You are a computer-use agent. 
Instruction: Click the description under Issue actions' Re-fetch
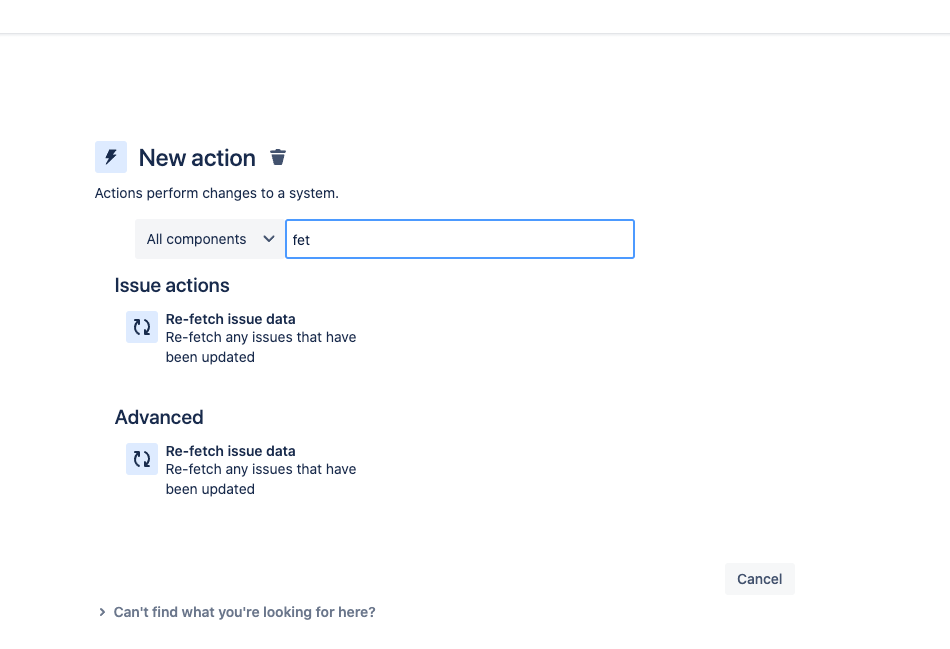260,347
